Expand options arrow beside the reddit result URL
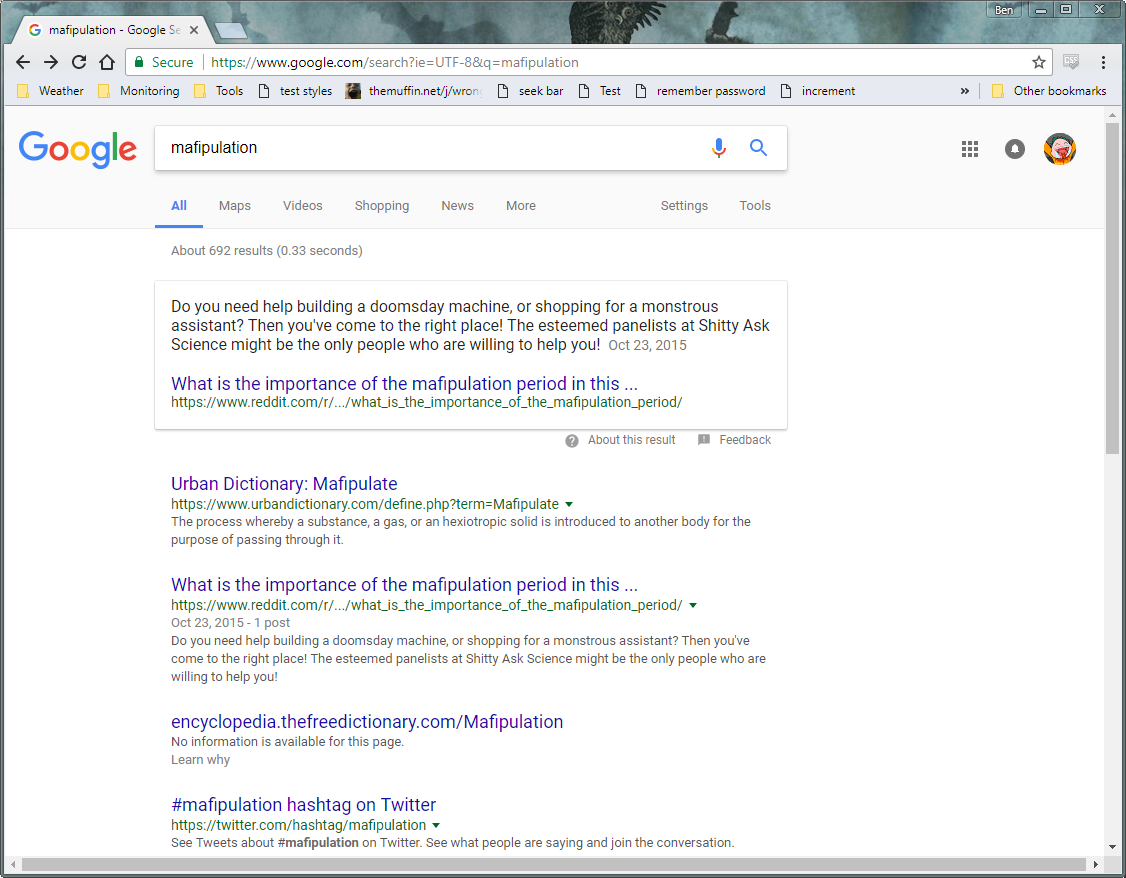 [x=693, y=605]
